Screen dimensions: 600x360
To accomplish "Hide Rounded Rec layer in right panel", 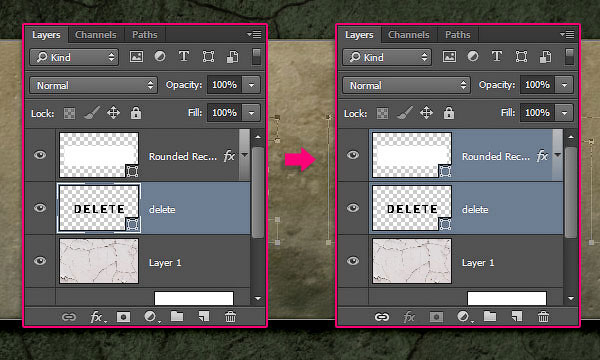I will (353, 155).
